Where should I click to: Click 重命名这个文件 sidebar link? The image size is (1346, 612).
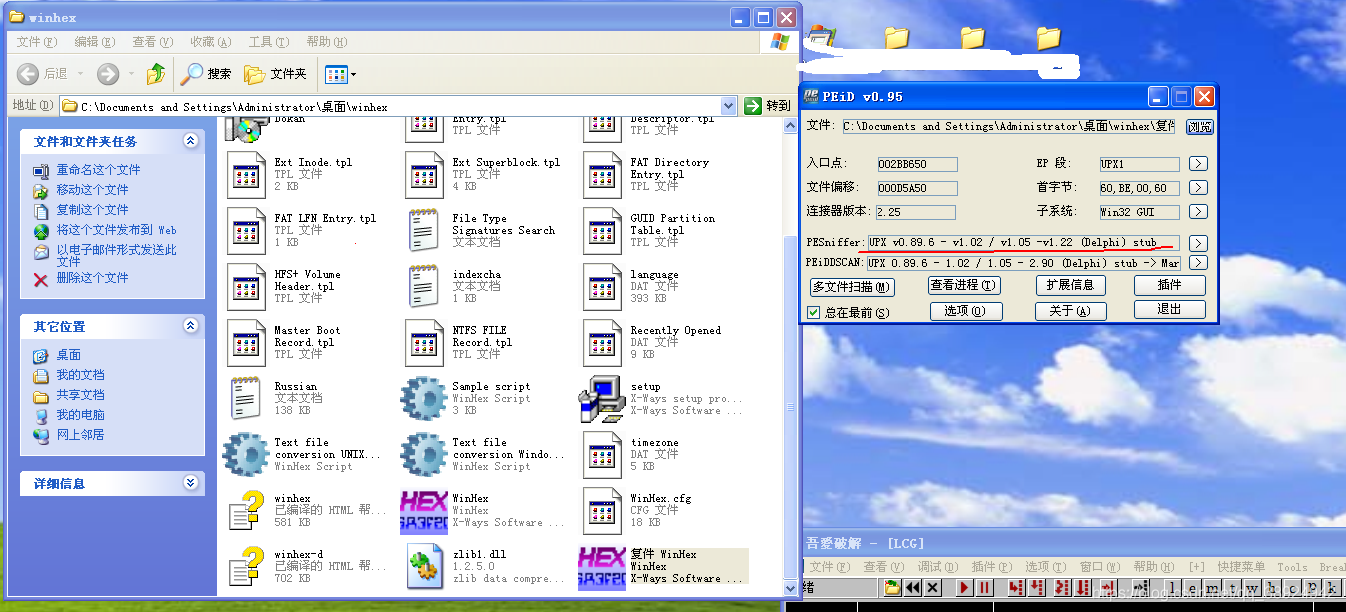pos(98,170)
